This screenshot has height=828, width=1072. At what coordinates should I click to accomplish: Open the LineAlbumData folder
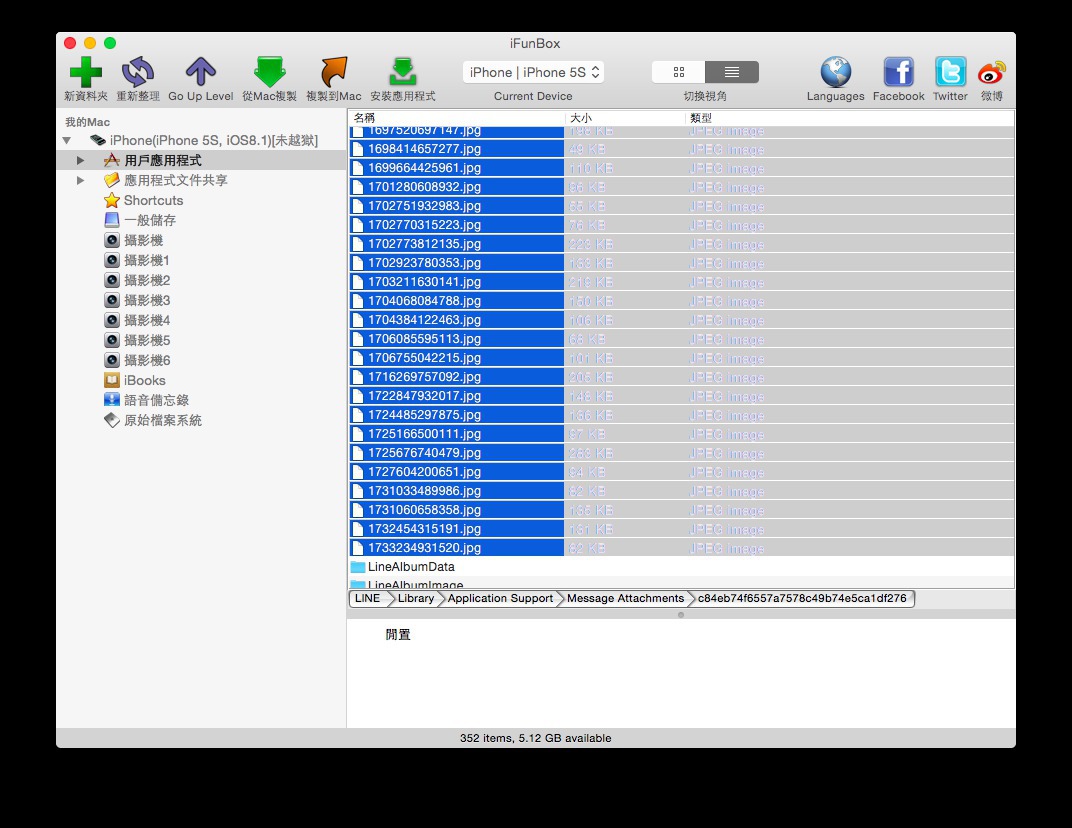click(411, 567)
